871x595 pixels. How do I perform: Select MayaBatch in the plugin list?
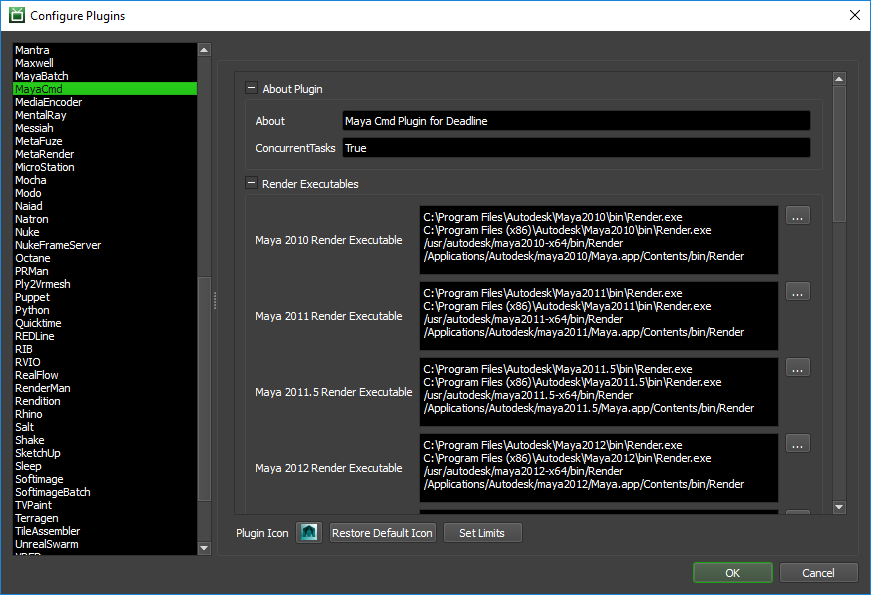[42, 76]
